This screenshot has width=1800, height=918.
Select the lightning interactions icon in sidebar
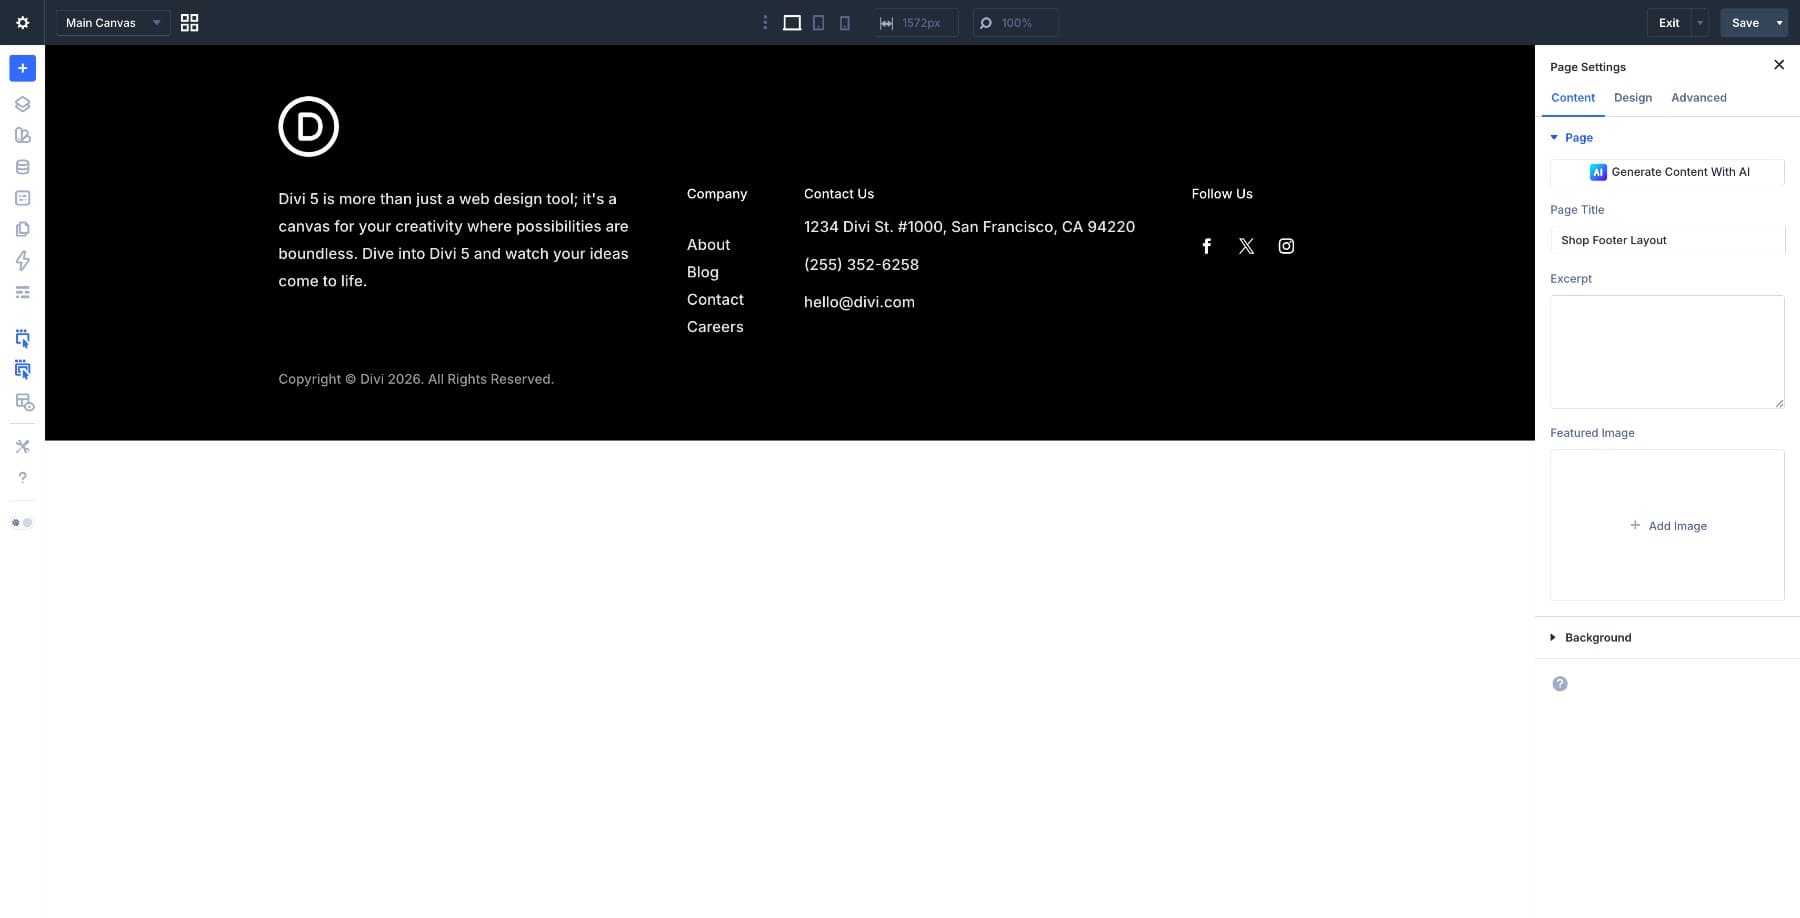(x=22, y=260)
